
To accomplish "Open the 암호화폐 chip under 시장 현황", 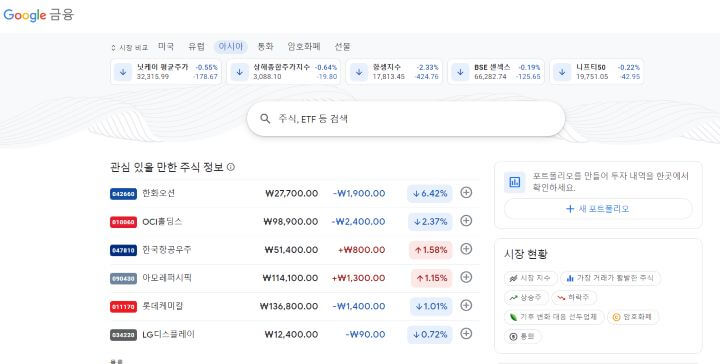I will (632, 317).
